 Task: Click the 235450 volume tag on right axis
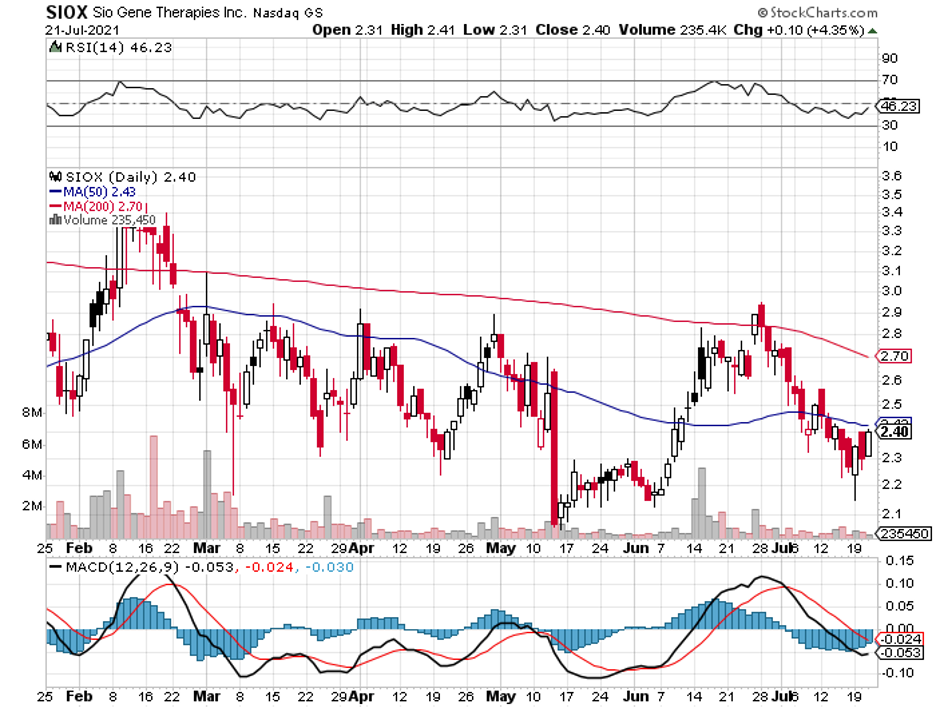(x=904, y=534)
